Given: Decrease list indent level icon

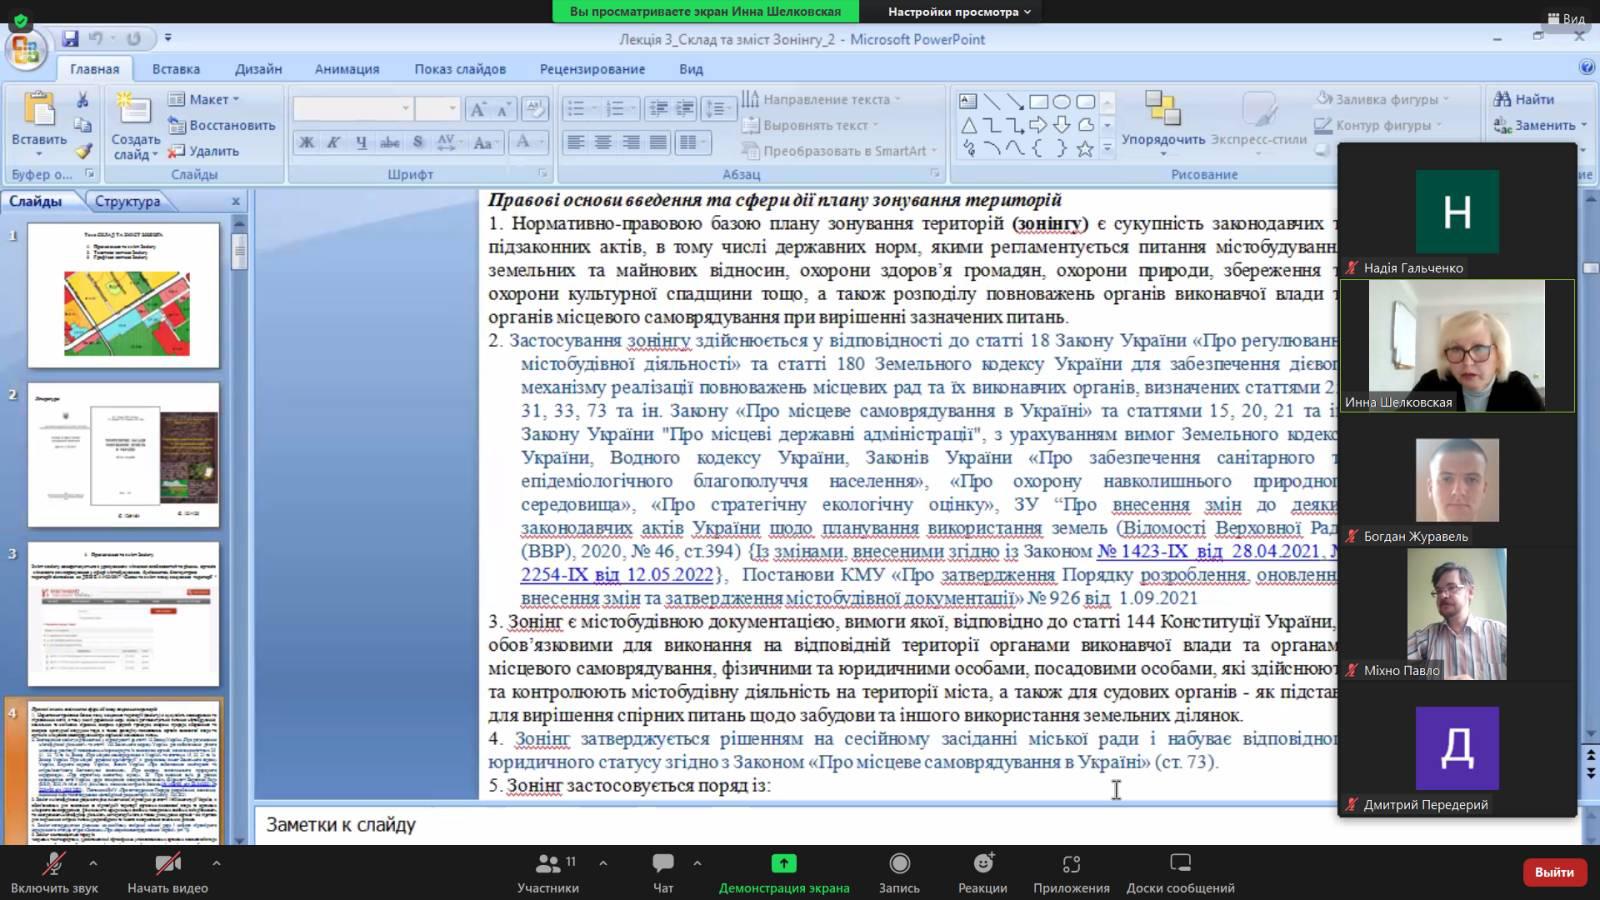Looking at the screenshot, I should click(658, 109).
